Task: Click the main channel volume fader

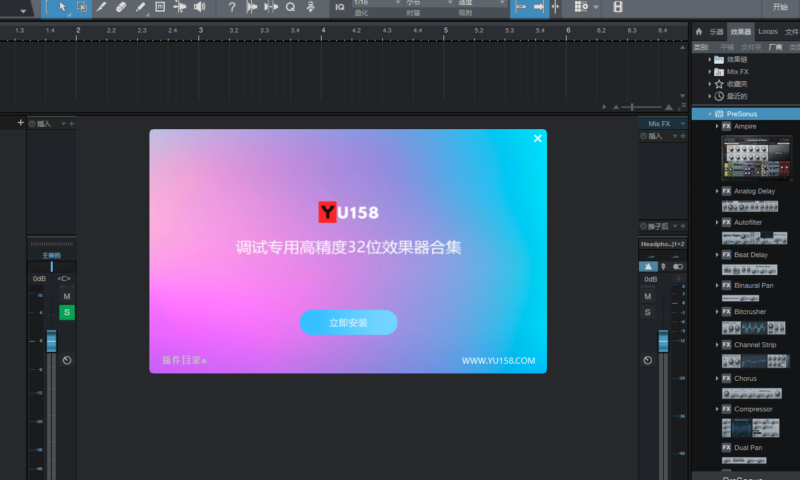Action: pos(51,342)
